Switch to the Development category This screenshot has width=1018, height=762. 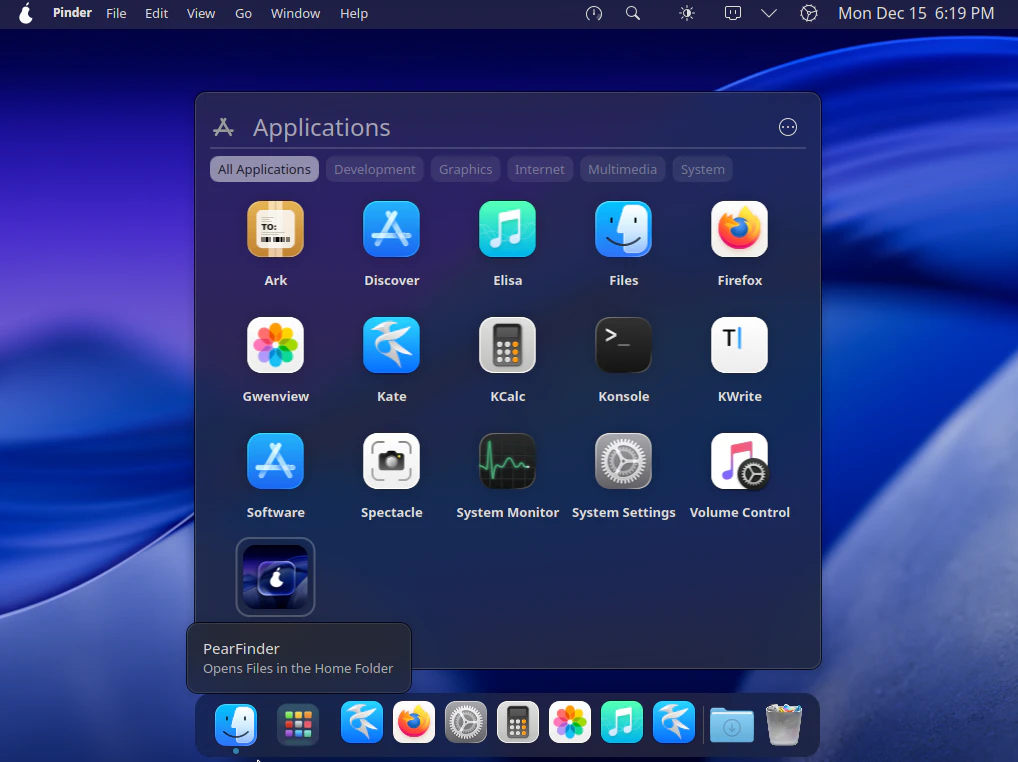pyautogui.click(x=375, y=169)
